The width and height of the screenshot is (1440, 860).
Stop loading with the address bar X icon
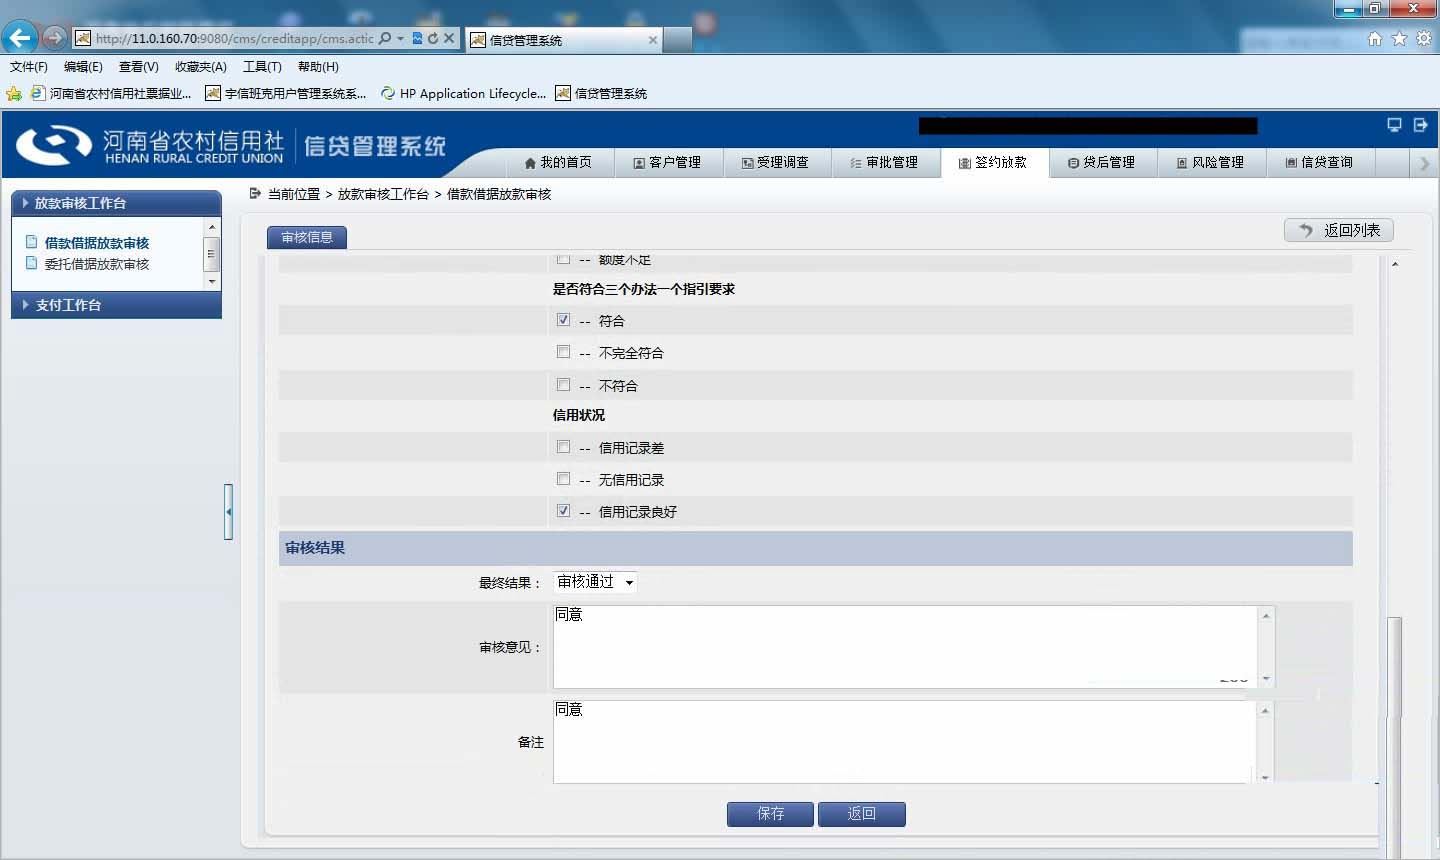click(x=449, y=38)
